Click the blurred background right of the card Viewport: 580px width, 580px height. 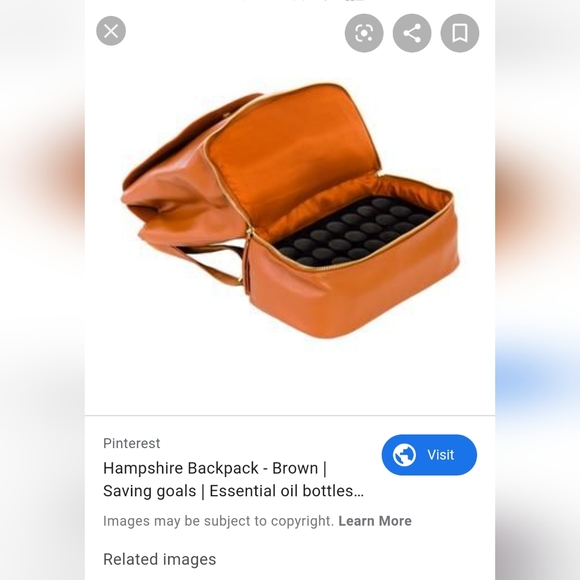[x=537, y=290]
